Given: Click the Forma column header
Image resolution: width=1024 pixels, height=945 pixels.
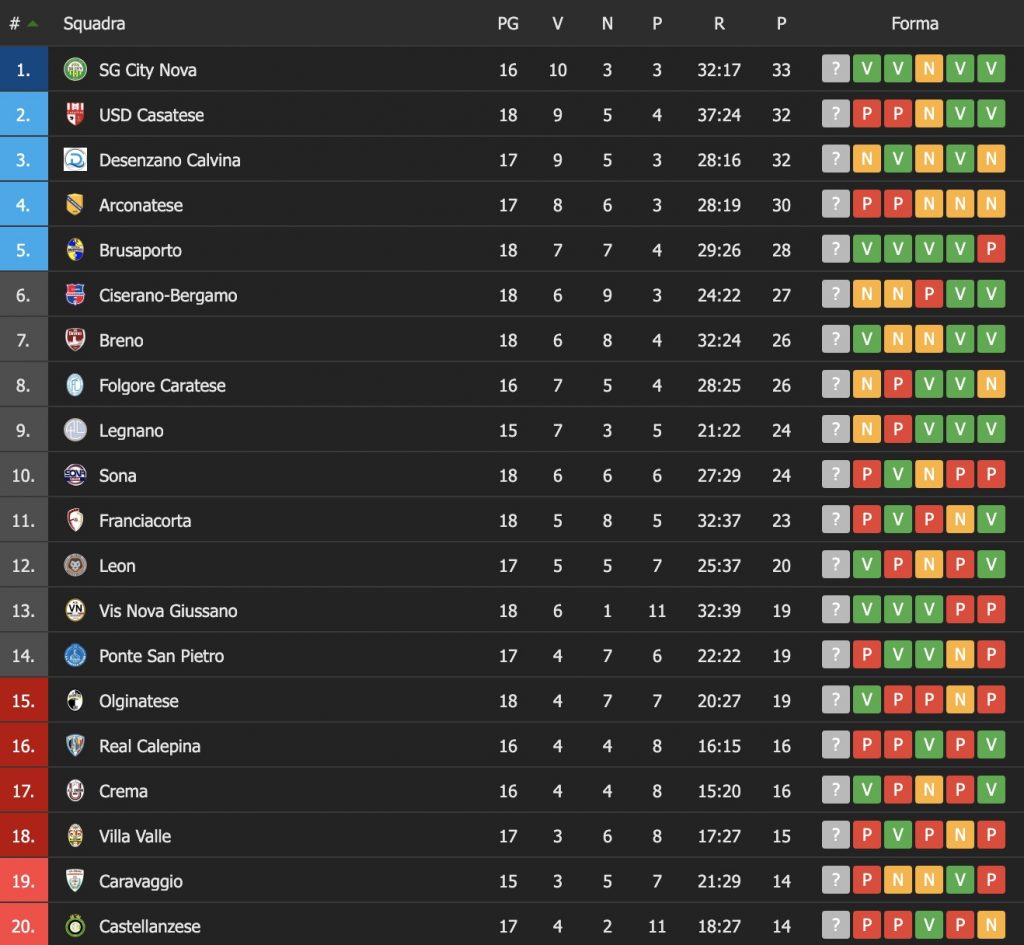Looking at the screenshot, I should click(x=914, y=24).
